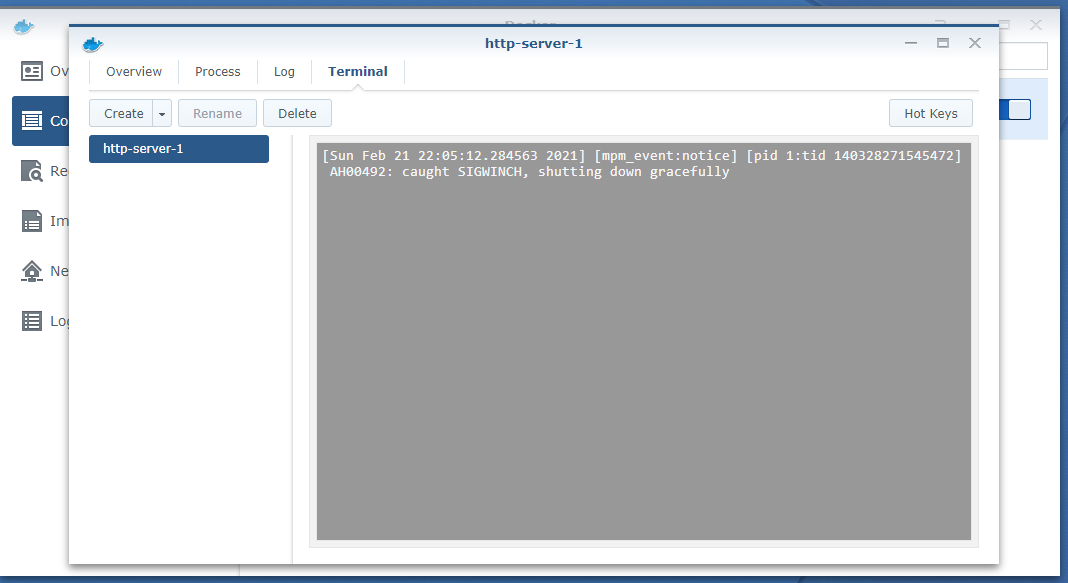Open the Hot Keys menu
This screenshot has height=583, width=1068.
[x=930, y=114]
